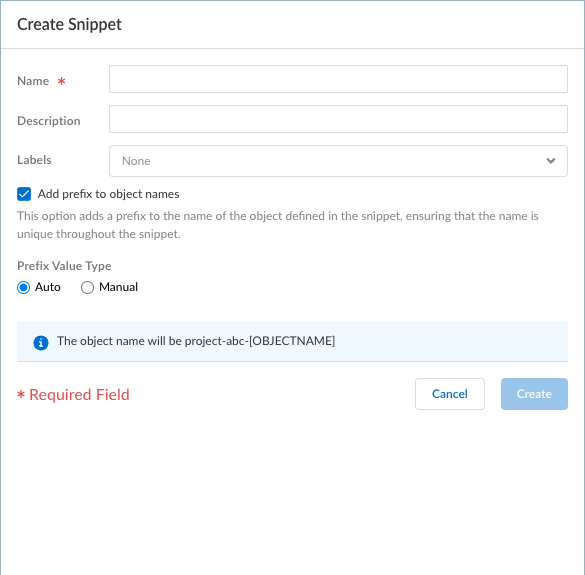This screenshot has width=585, height=575.
Task: Focus the Description input field
Action: pos(338,119)
